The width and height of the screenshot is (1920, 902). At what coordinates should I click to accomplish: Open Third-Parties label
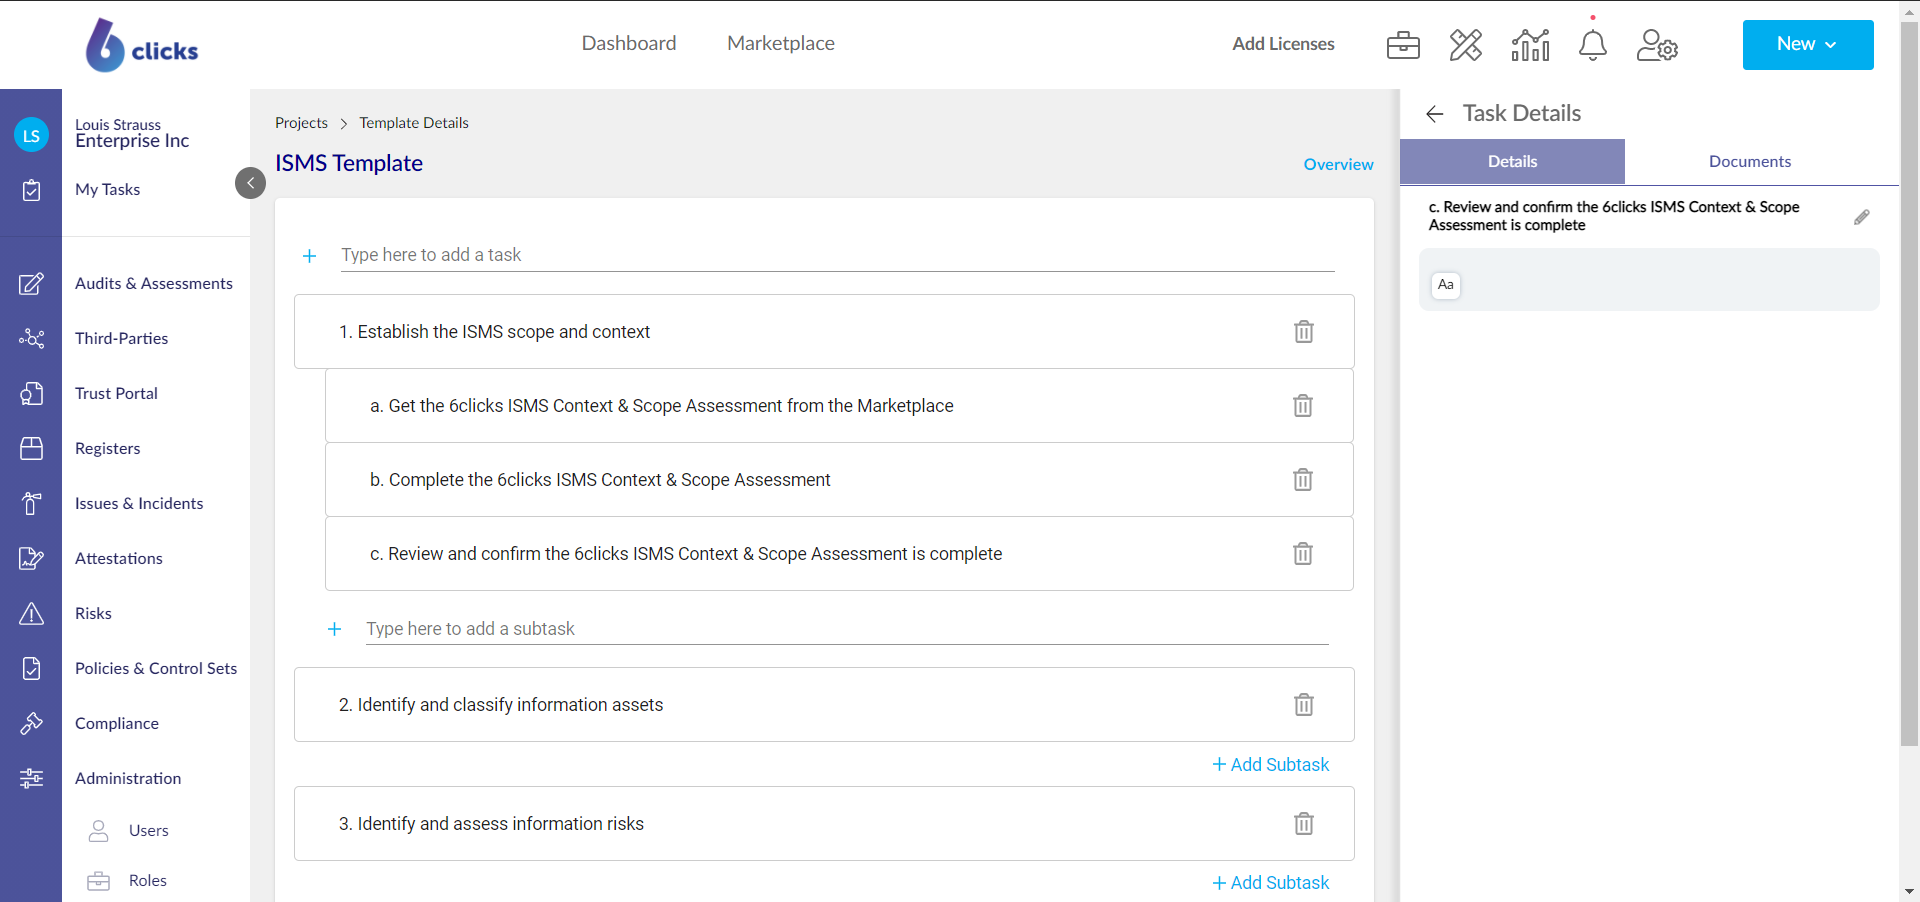click(x=121, y=339)
